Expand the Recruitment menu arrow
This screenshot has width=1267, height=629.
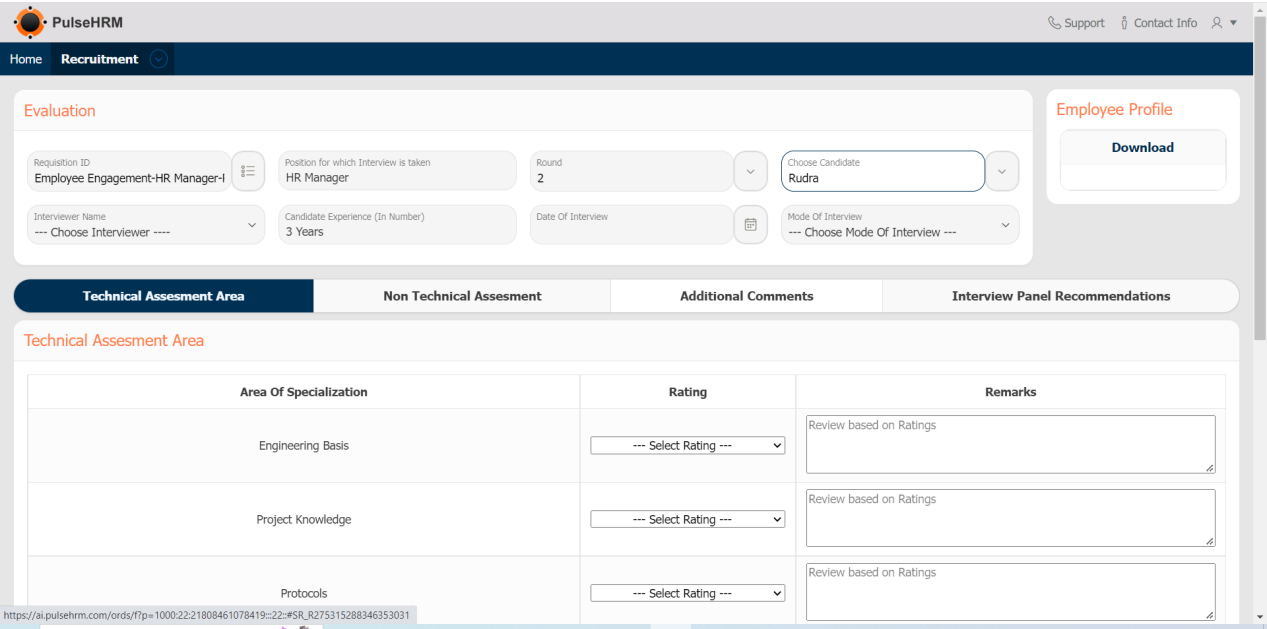pyautogui.click(x=158, y=59)
